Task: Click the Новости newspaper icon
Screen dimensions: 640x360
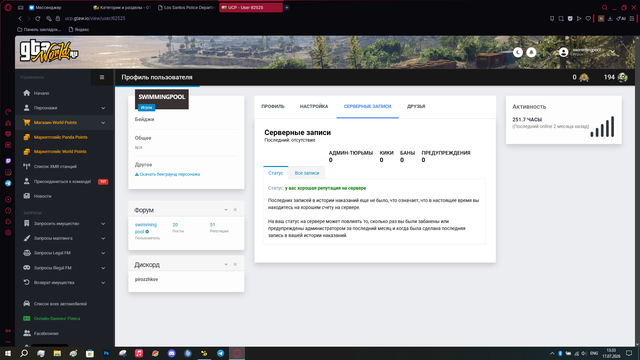Action: point(27,196)
